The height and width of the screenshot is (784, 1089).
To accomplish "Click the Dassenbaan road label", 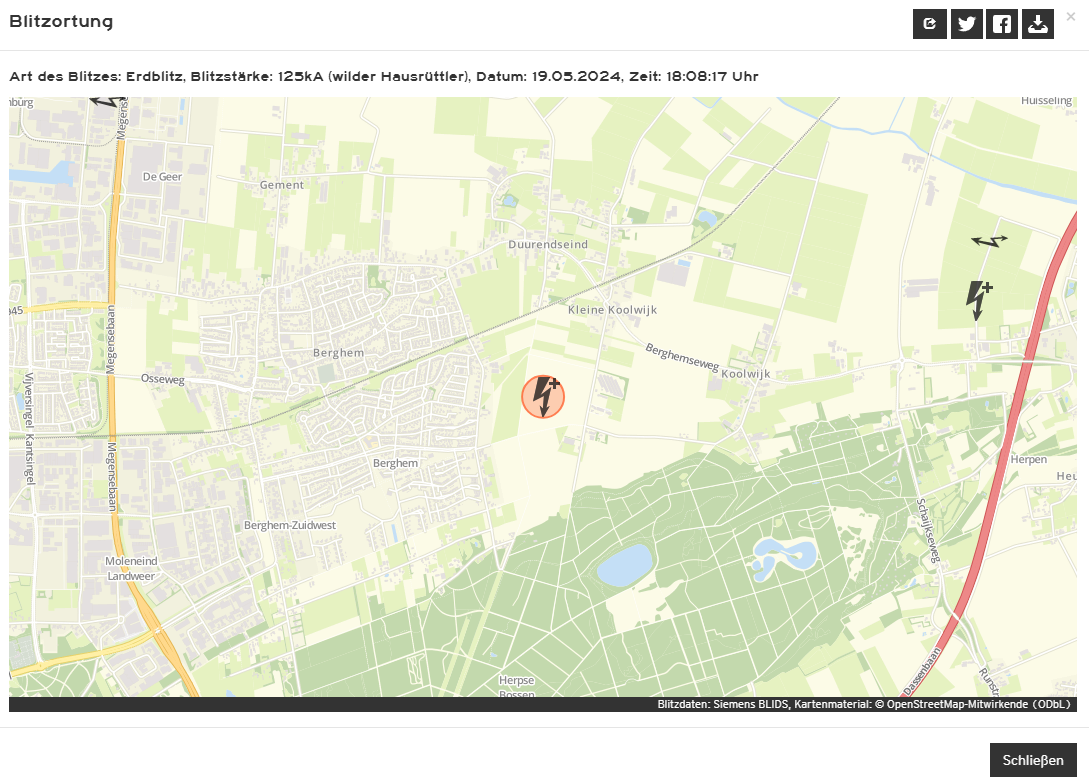I will [x=922, y=671].
